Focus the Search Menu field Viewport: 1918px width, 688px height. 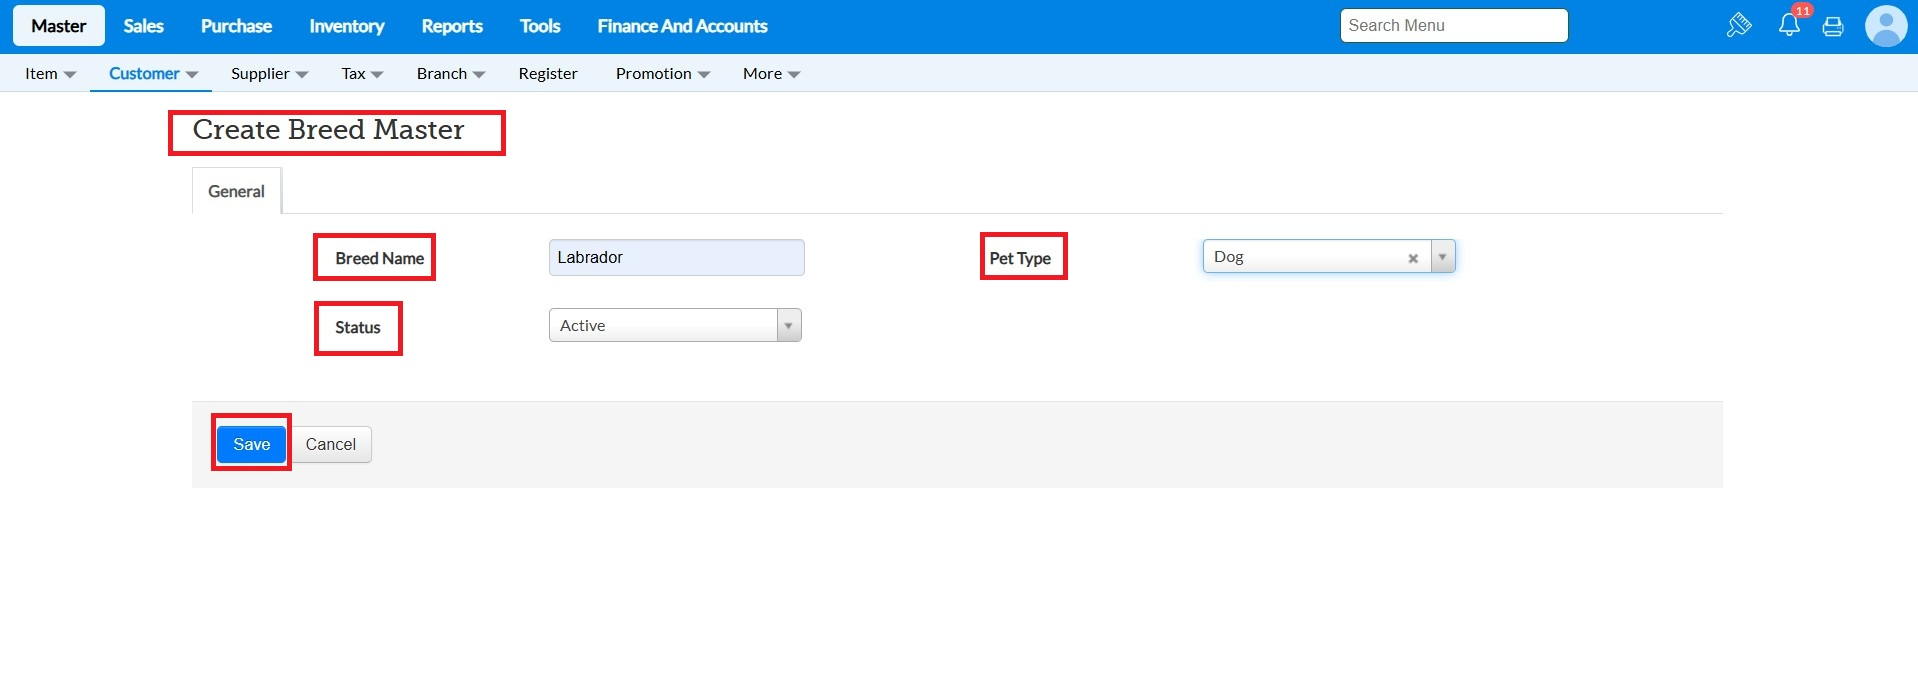(1454, 26)
